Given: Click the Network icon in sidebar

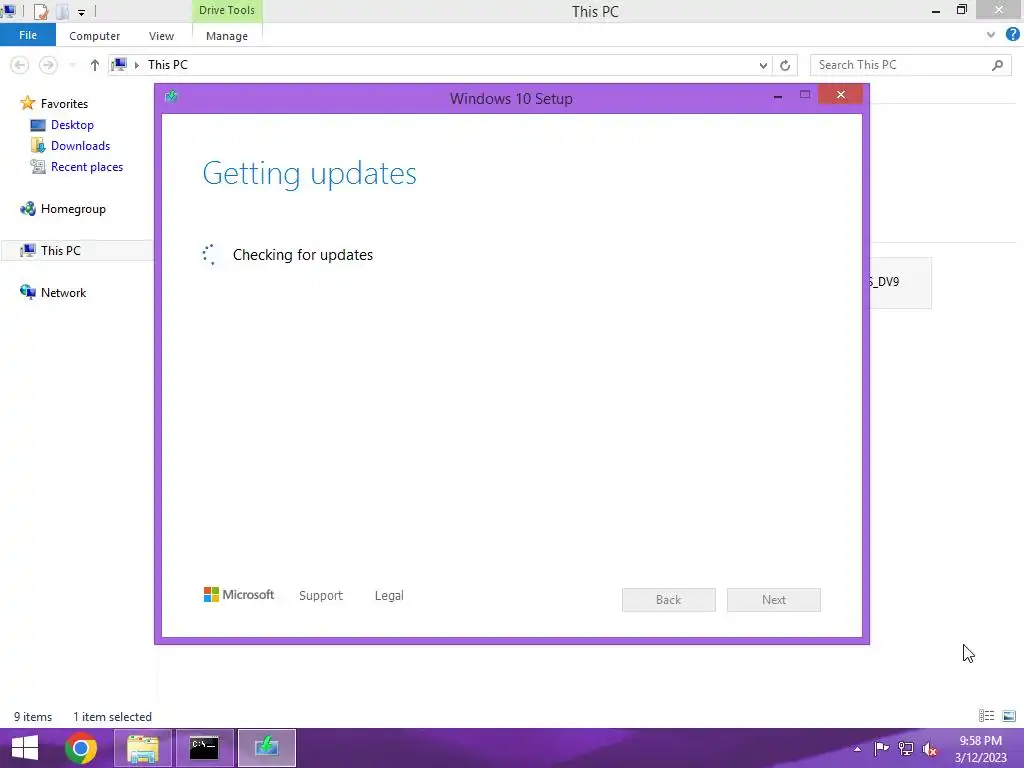Looking at the screenshot, I should tap(27, 292).
